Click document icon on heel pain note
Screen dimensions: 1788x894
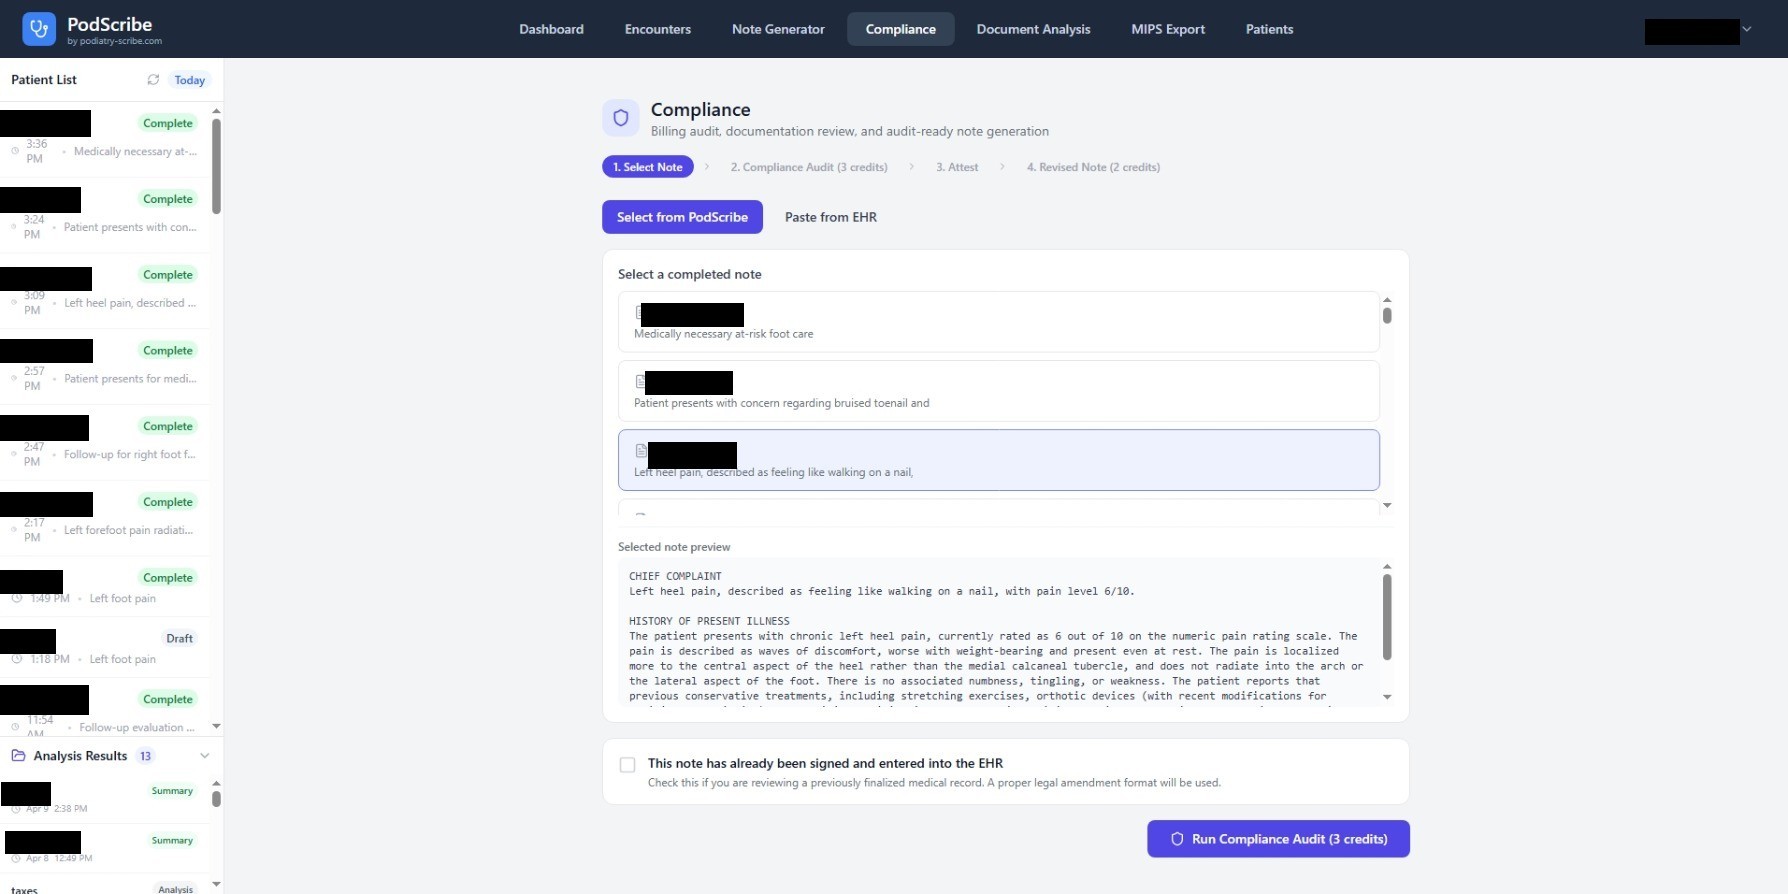pyautogui.click(x=641, y=451)
